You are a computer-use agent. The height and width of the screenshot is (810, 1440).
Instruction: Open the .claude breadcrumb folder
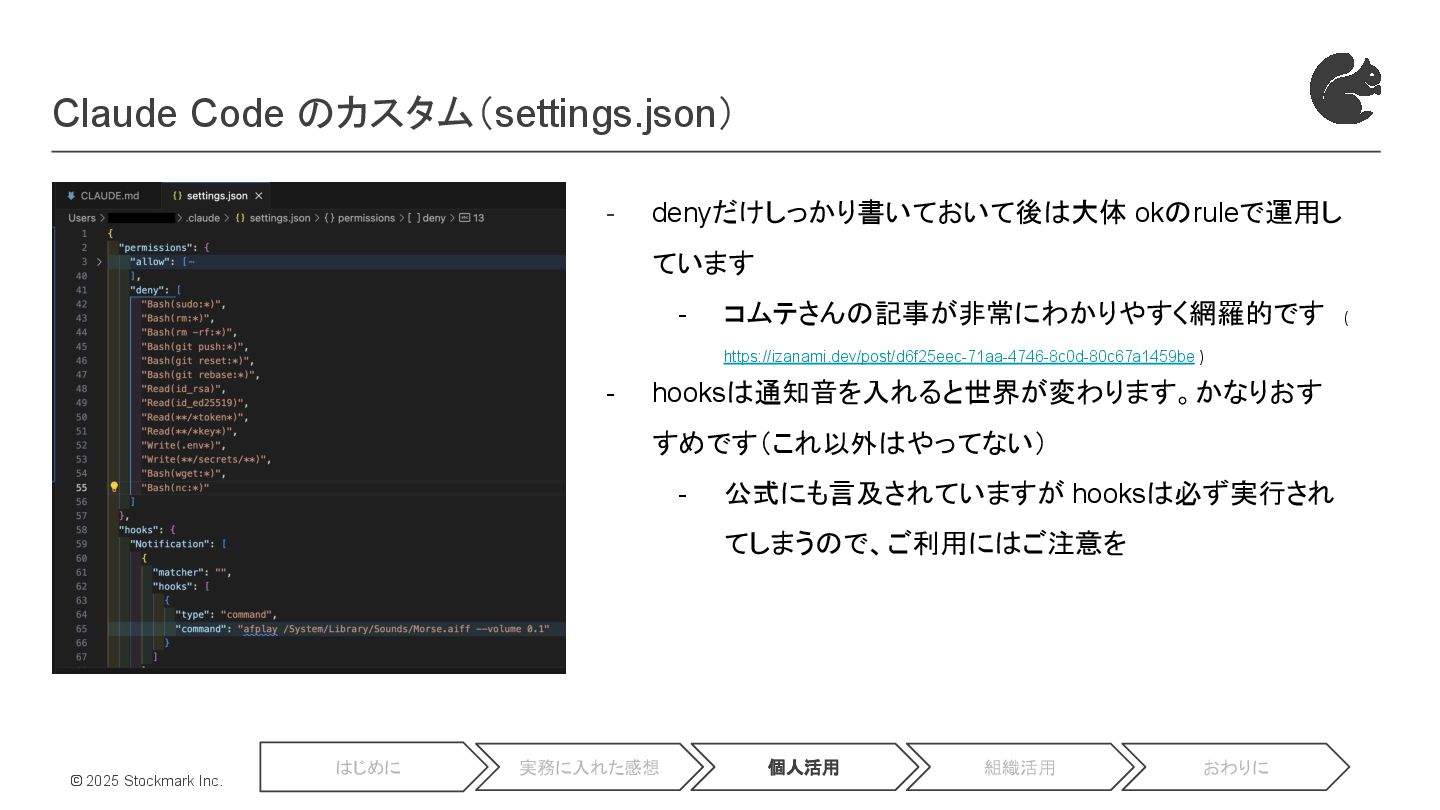point(203,218)
